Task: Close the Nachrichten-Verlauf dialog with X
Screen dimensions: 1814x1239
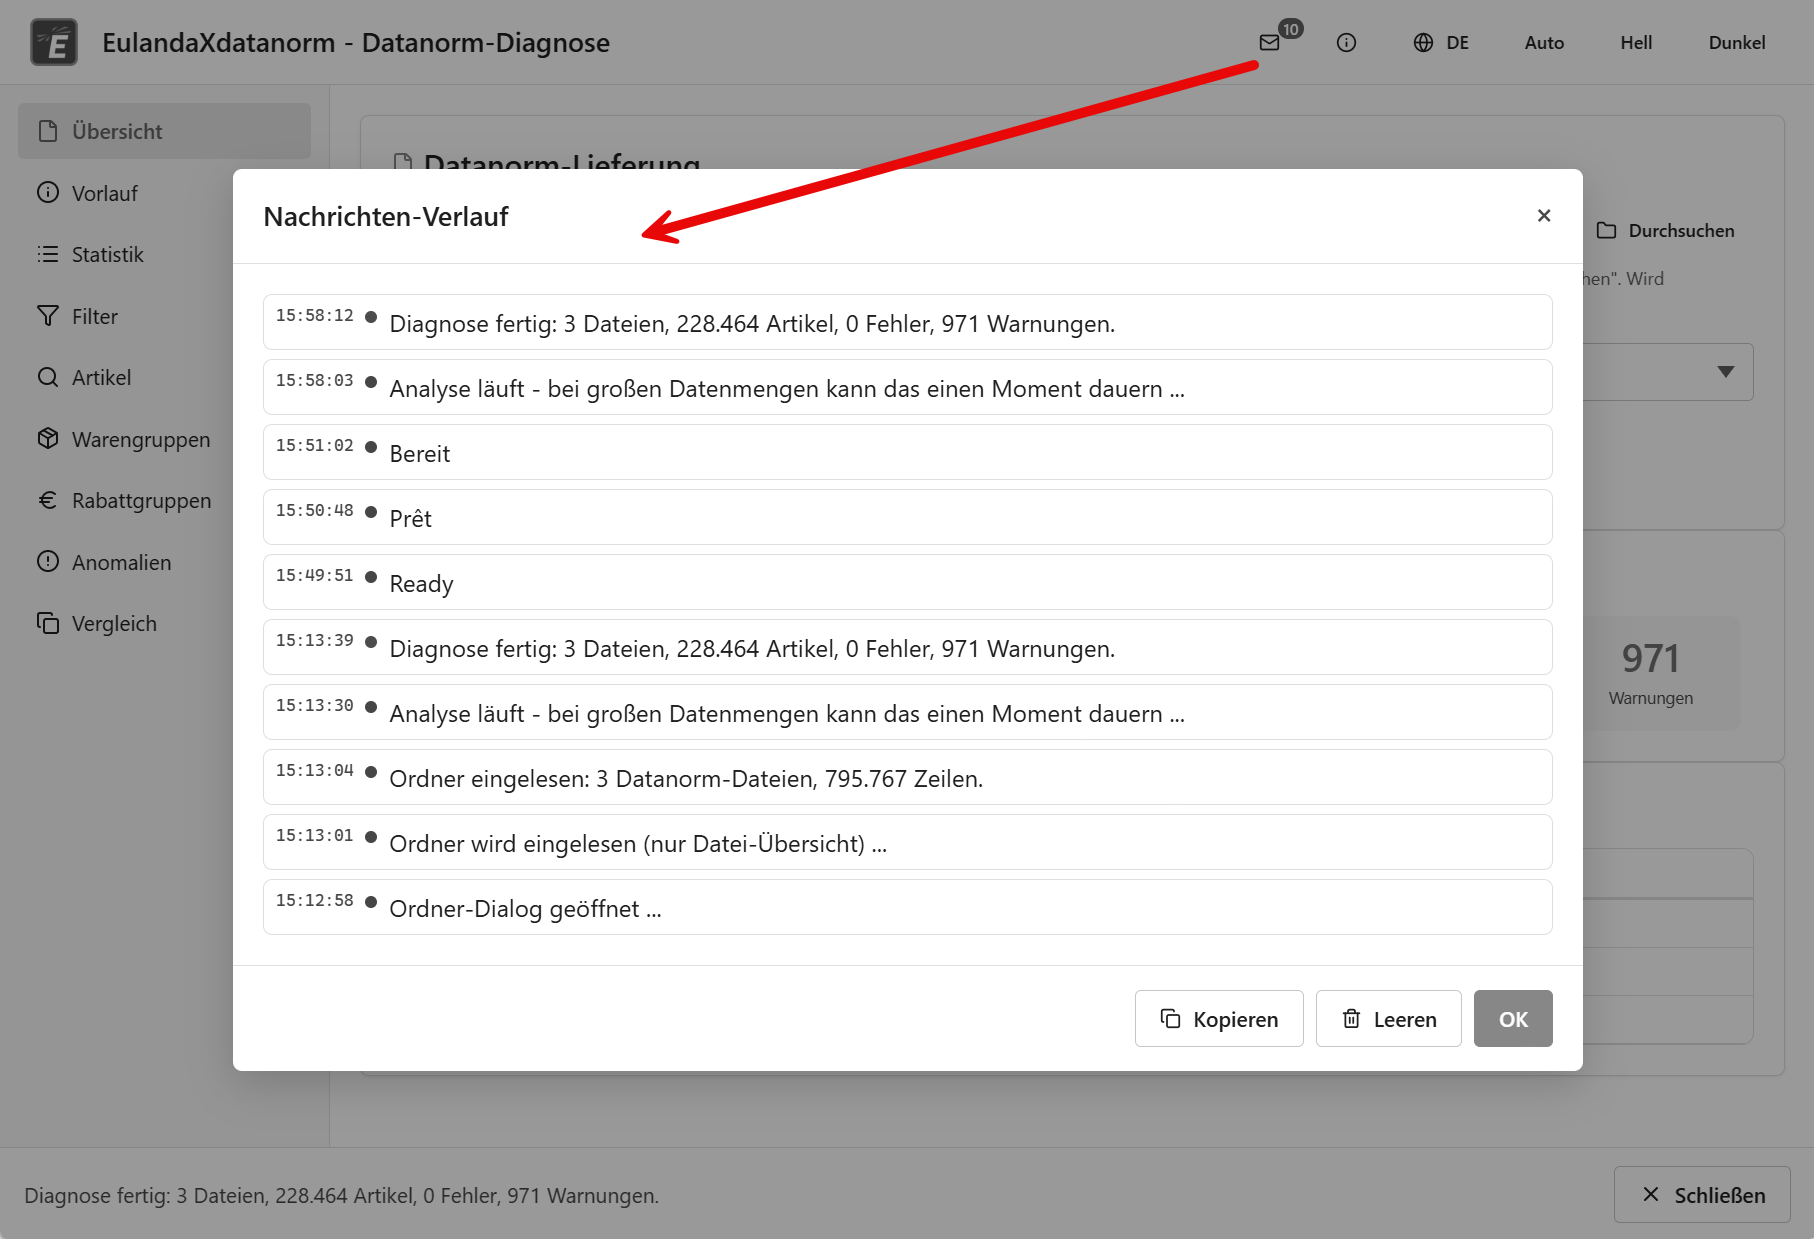Action: pos(1544,215)
